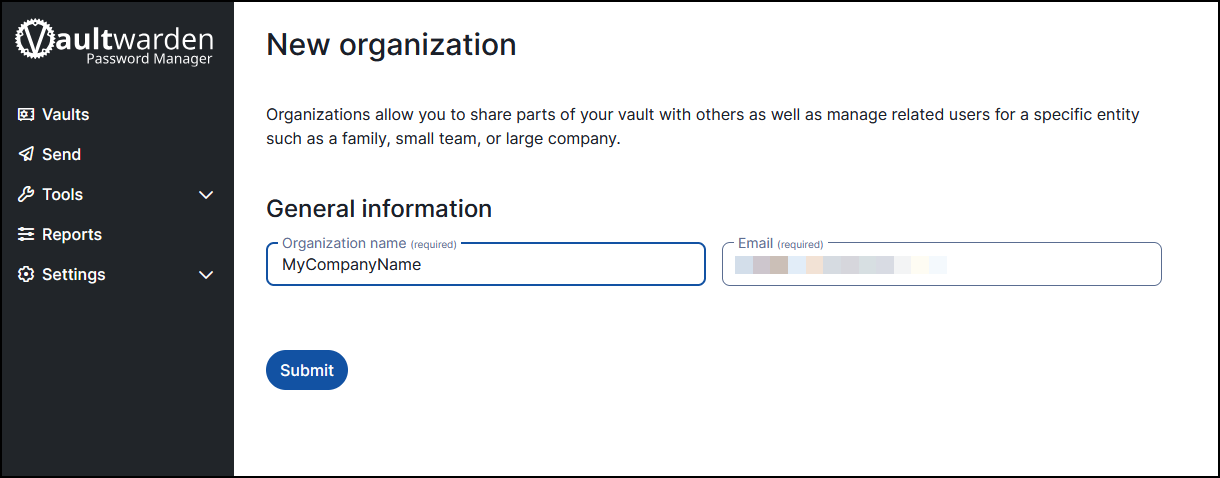Screen dimensions: 1220x478
Task: Click the Settings gear icon in sidebar
Action: click(x=26, y=275)
